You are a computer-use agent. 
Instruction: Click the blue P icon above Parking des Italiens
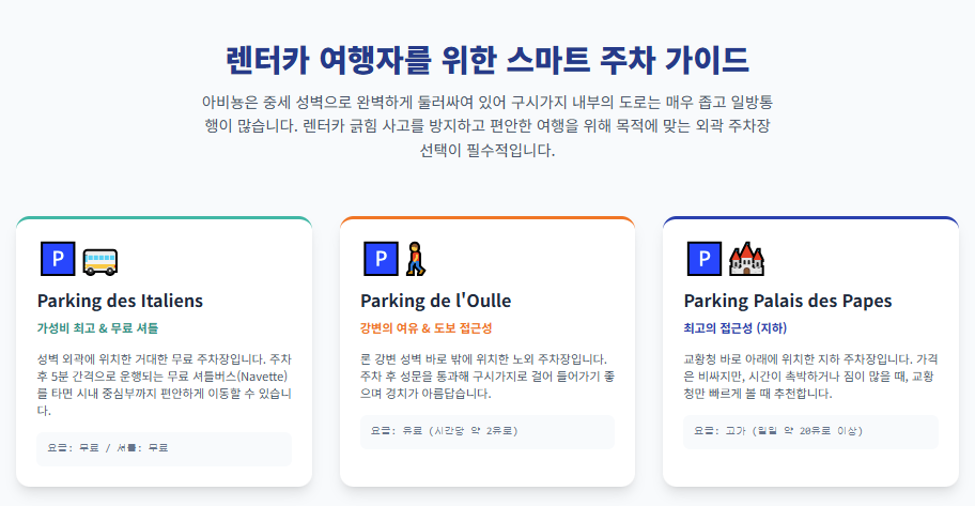(58, 259)
